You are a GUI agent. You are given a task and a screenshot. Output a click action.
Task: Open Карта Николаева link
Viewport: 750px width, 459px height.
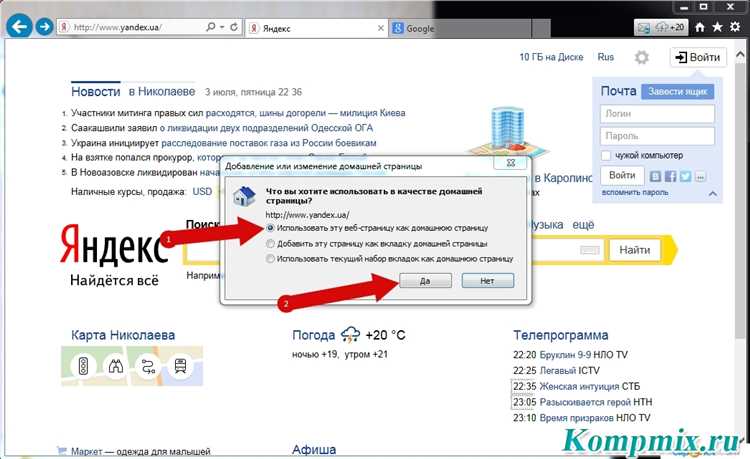pos(123,335)
